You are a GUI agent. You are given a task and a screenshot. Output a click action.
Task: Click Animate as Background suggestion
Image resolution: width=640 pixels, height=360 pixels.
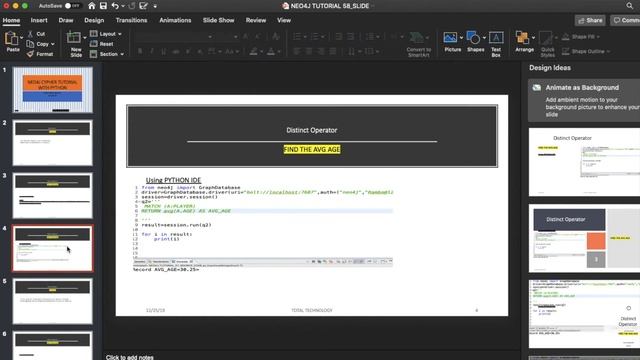coord(584,100)
